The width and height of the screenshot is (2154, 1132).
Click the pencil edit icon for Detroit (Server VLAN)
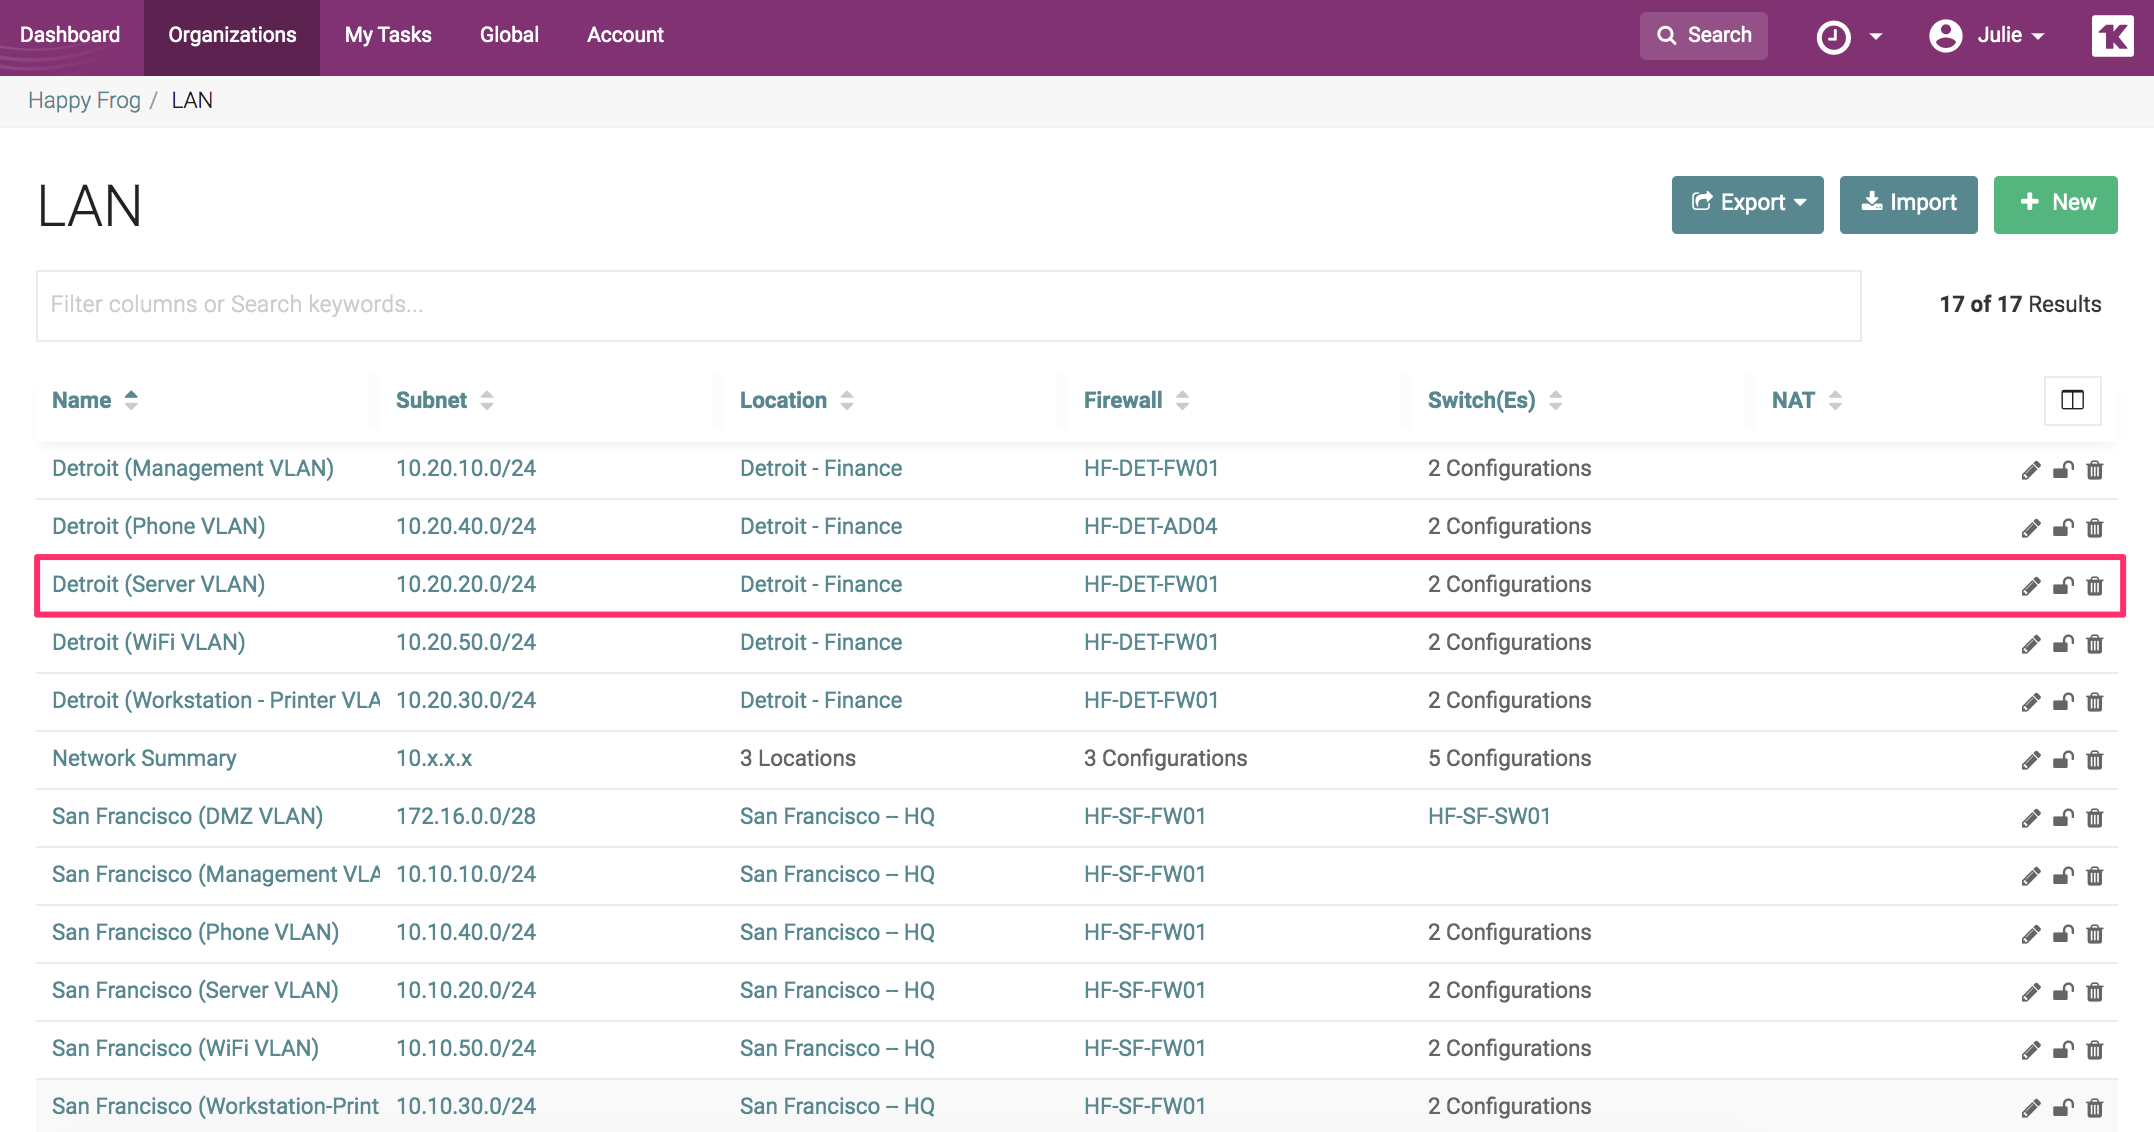[x=2030, y=586]
